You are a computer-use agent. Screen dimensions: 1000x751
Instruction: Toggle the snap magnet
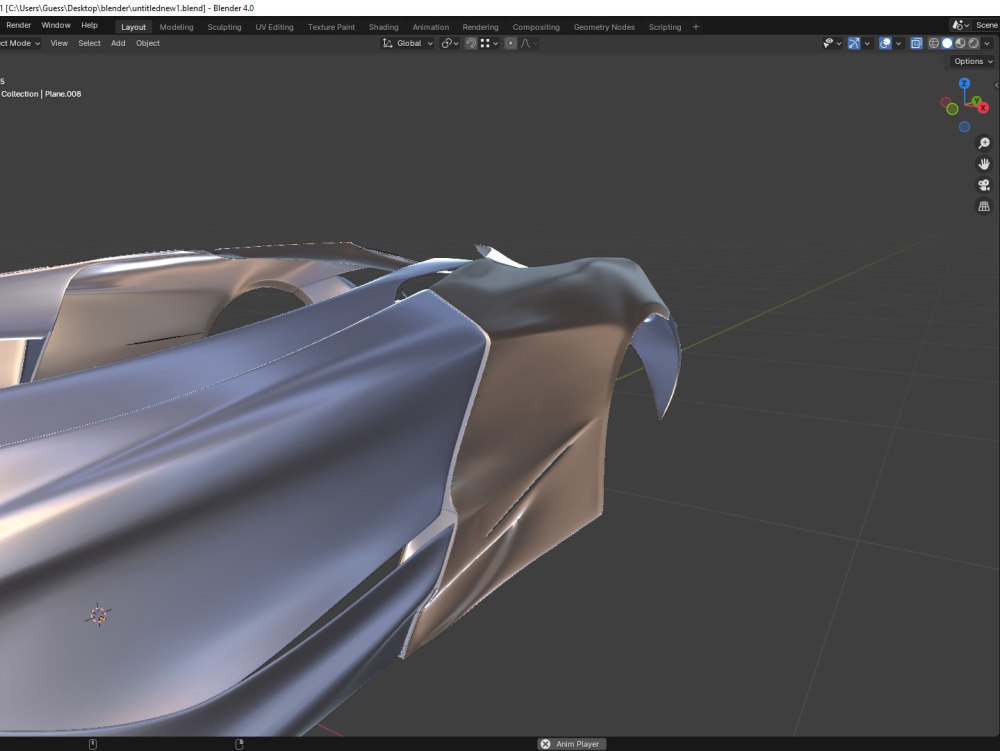(471, 43)
